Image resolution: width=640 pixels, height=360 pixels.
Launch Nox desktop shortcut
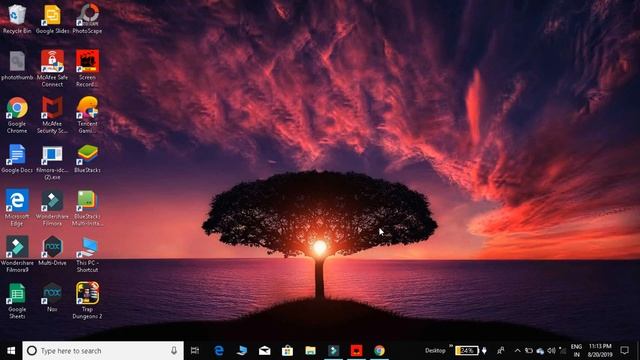coord(52,297)
